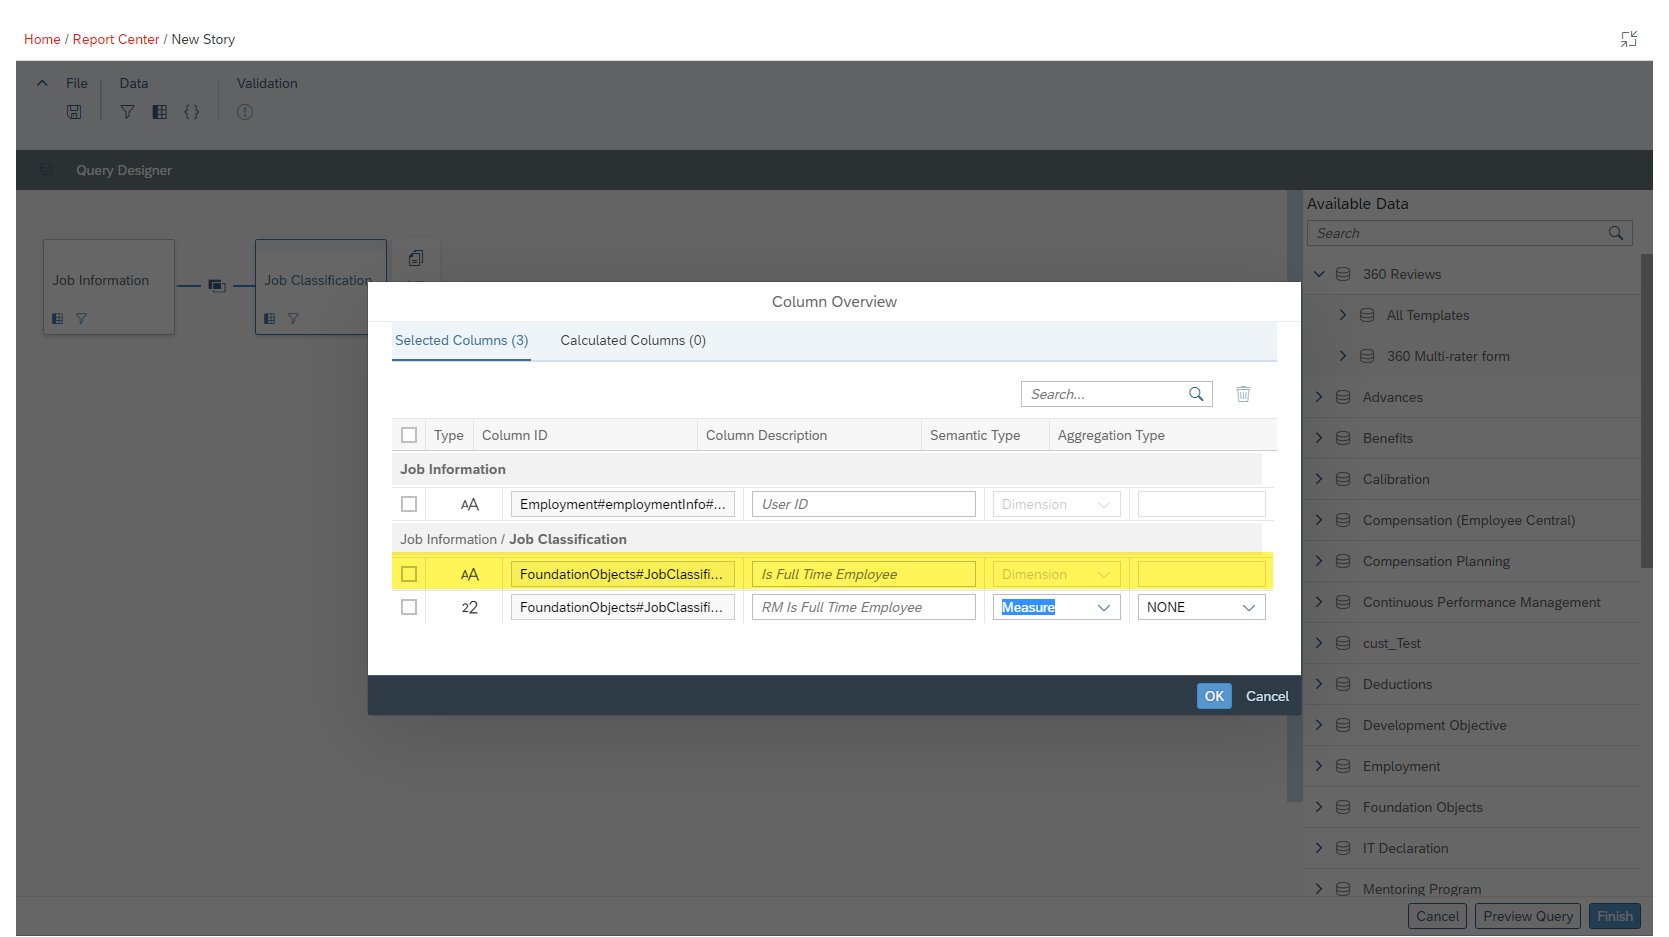Click the database icon next to Calibration

click(1343, 479)
